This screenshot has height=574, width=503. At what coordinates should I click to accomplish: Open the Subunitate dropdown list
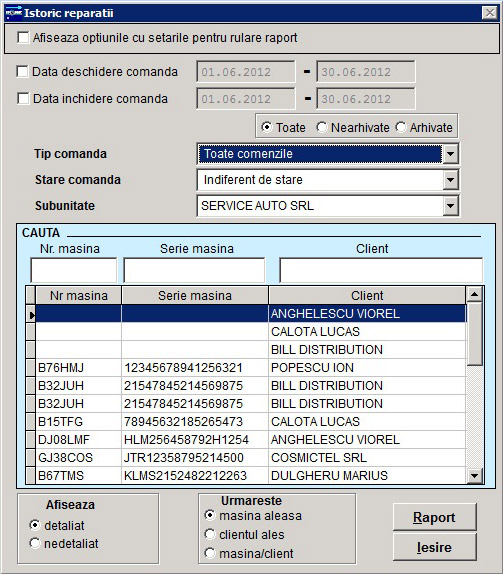pos(450,206)
